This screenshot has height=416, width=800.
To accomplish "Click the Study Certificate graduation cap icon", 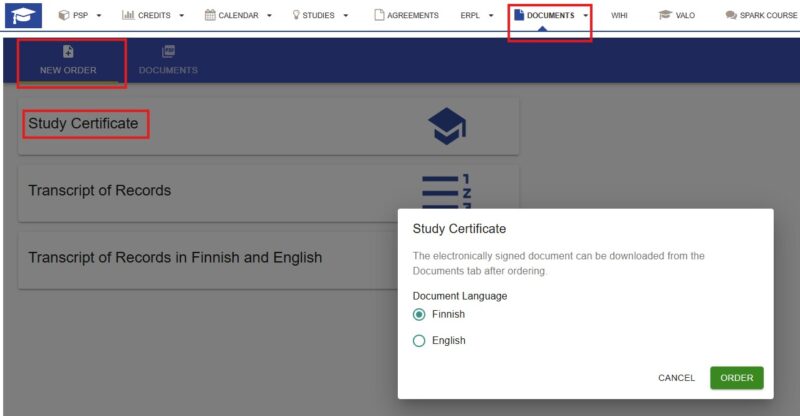I will point(447,126).
